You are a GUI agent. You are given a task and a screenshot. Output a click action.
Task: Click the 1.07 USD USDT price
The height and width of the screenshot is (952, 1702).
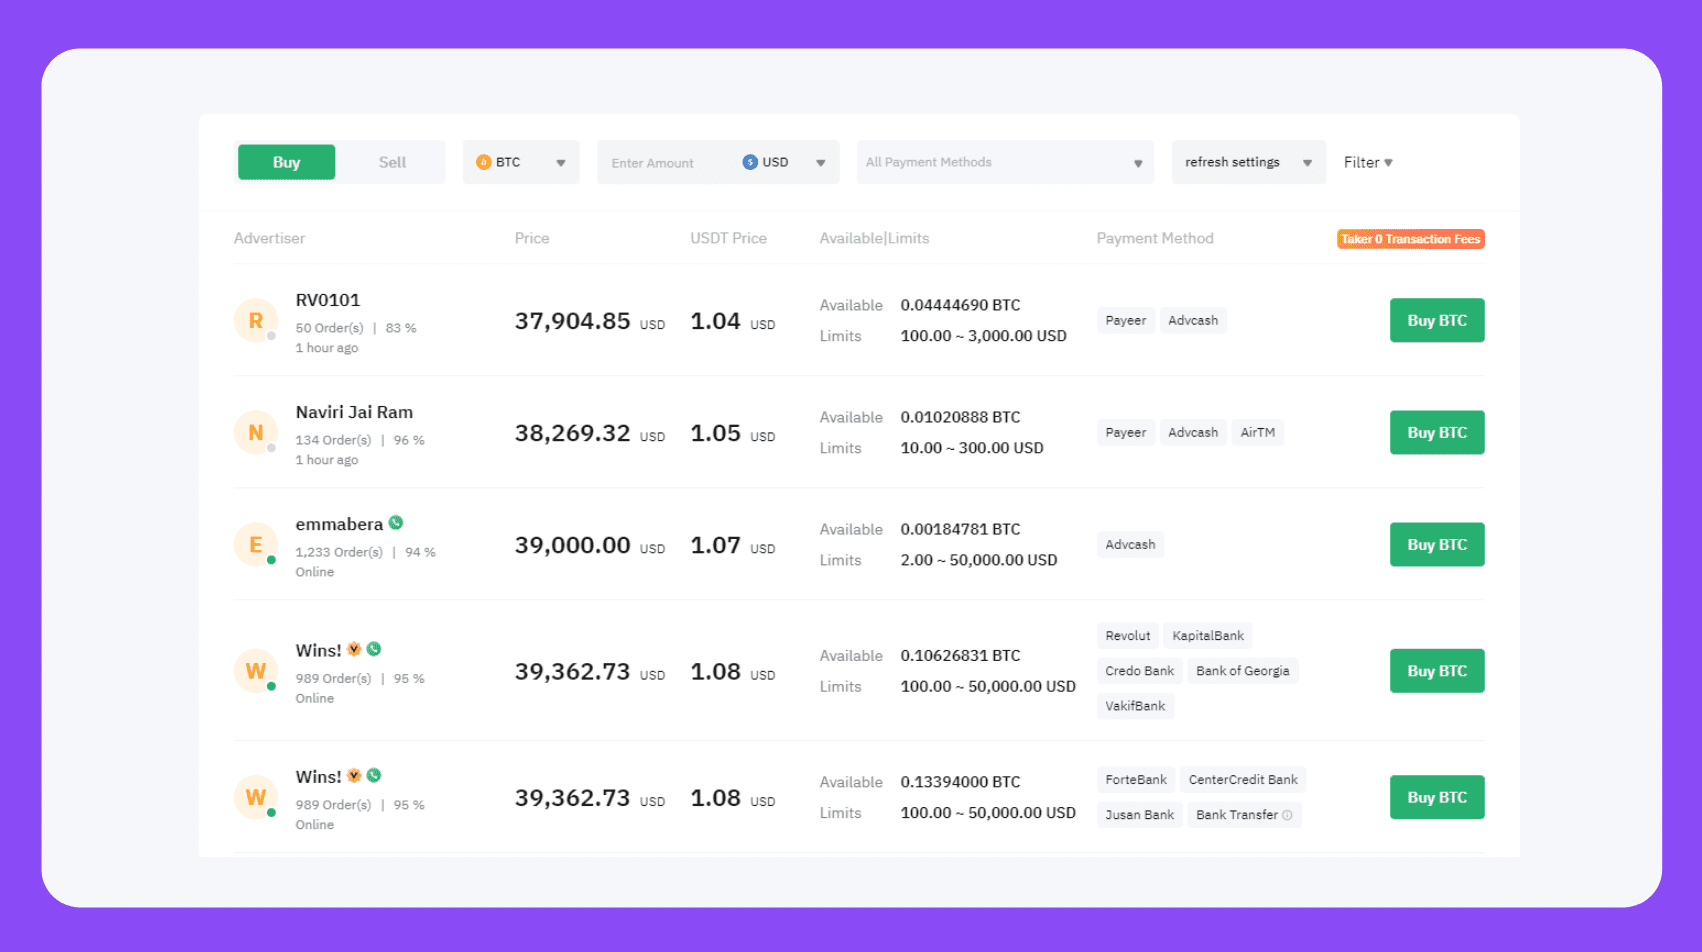(733, 545)
